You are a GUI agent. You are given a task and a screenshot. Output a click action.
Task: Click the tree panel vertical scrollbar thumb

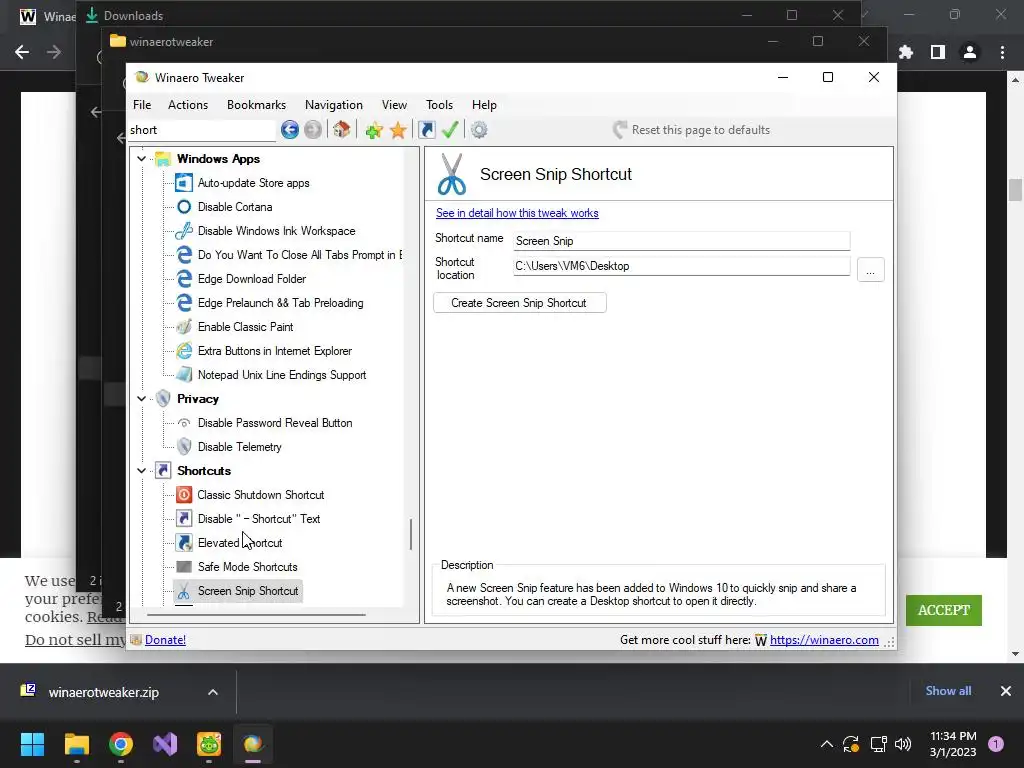(x=411, y=534)
